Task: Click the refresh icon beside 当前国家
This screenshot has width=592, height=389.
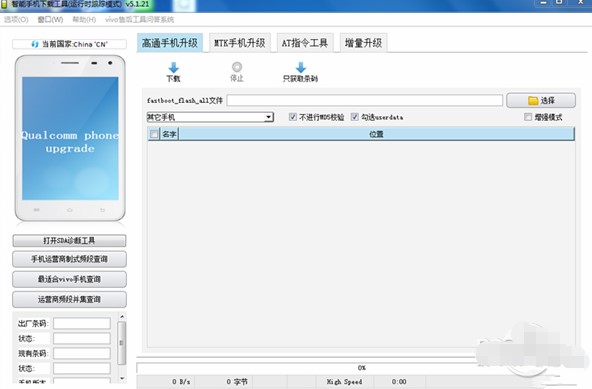Action: 35,44
